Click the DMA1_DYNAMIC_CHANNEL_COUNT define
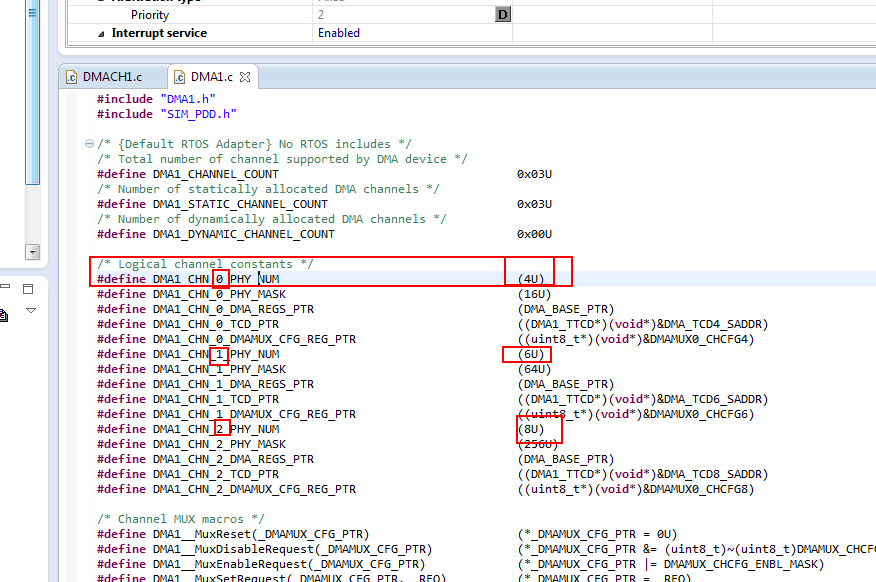The height and width of the screenshot is (582, 876). coord(244,235)
